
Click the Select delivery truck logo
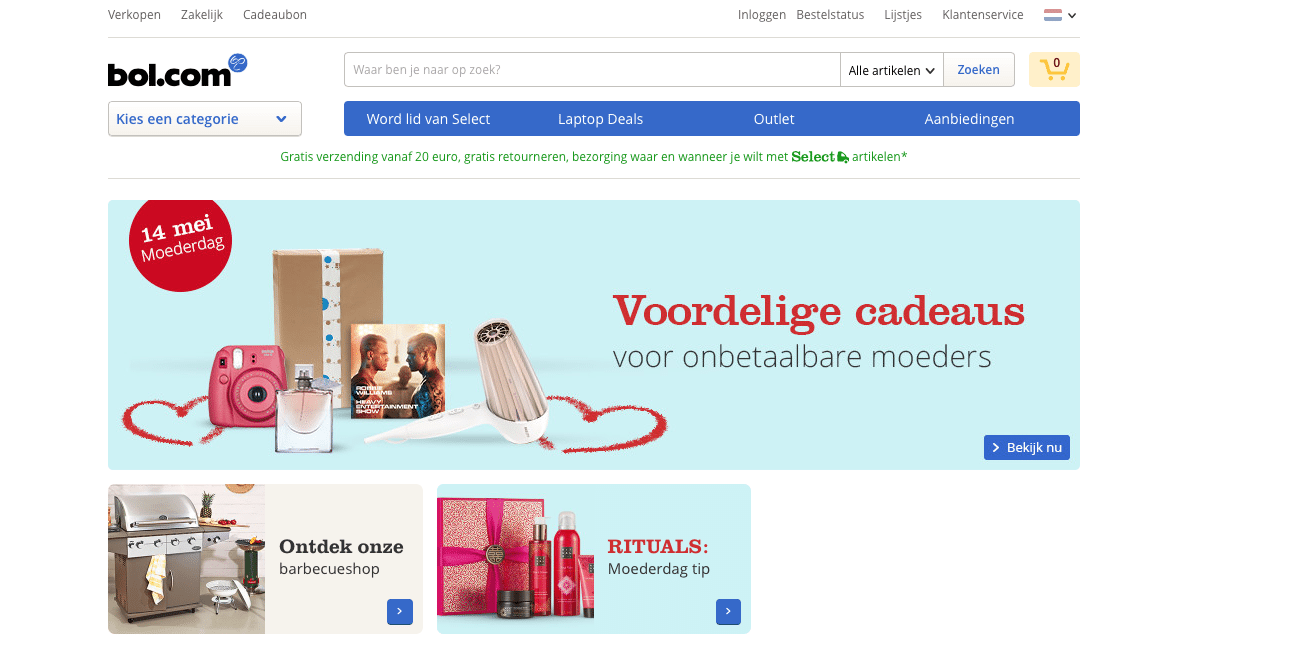820,157
